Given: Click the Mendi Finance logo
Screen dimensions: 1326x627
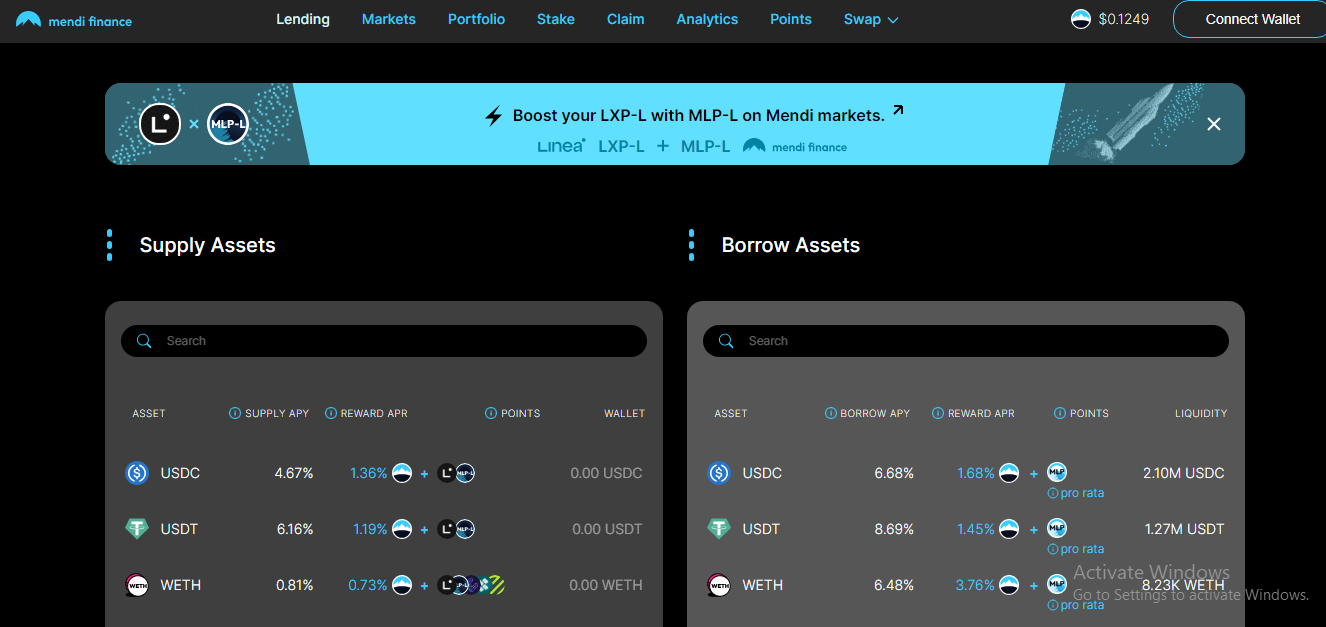Looking at the screenshot, I should click(74, 20).
